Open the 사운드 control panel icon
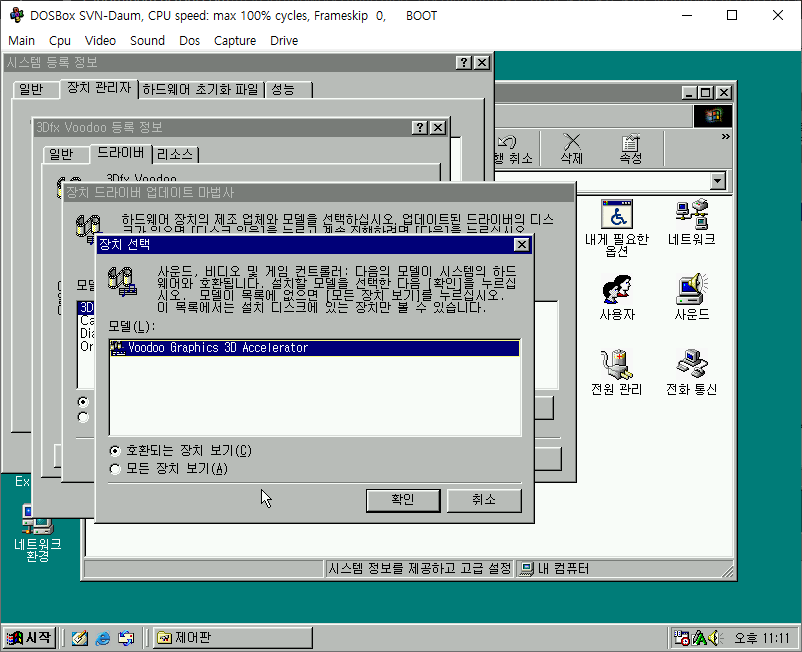 coord(692,298)
